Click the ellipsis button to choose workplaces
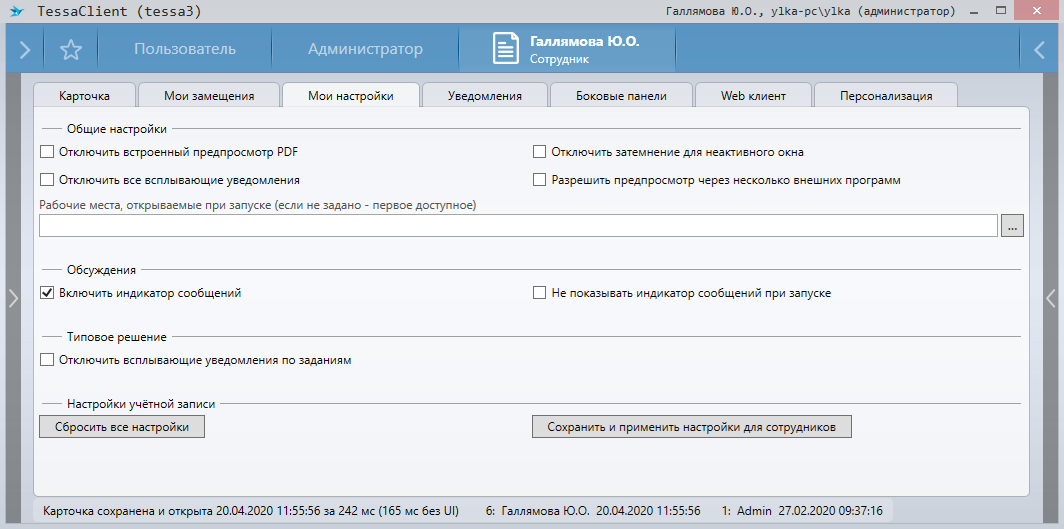1064x529 pixels. 1013,226
